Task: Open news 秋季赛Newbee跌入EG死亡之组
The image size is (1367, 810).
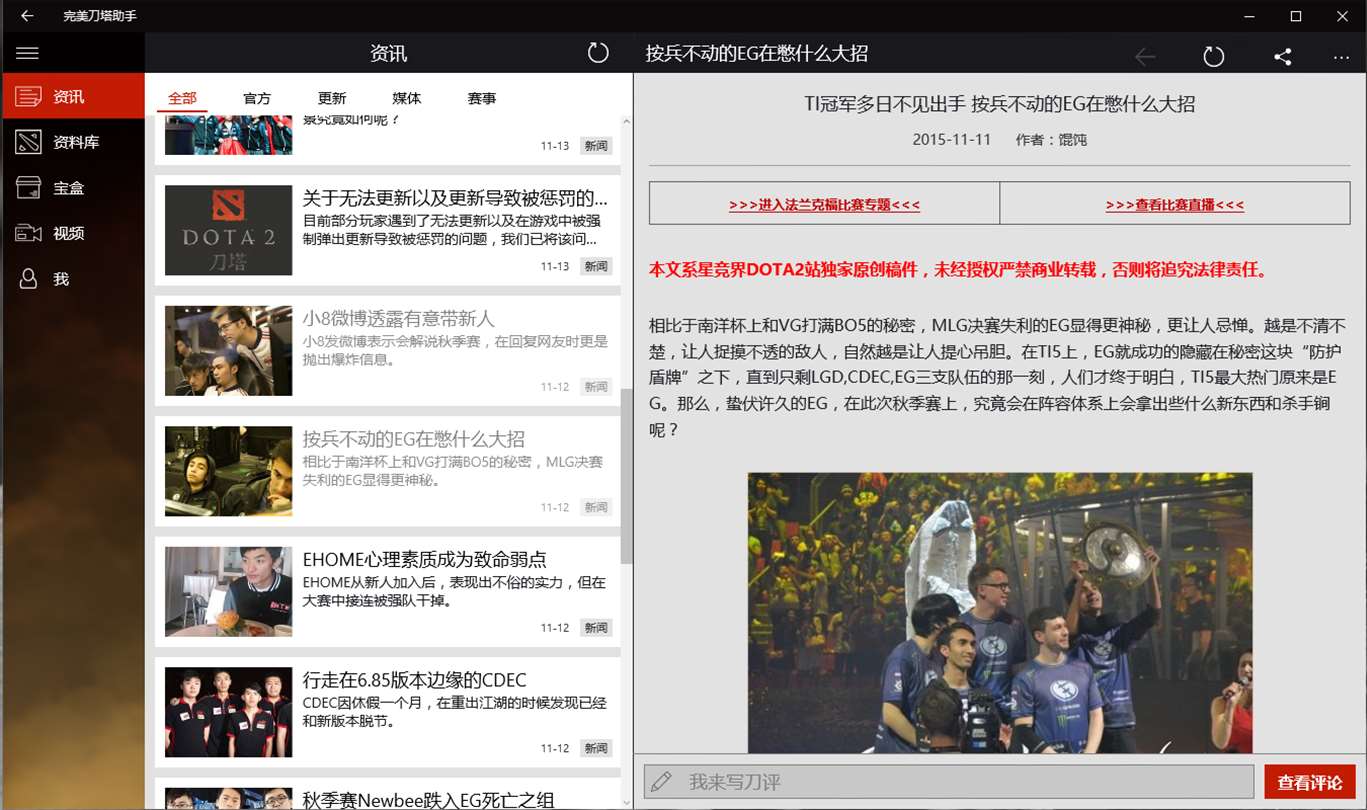Action: (388, 794)
